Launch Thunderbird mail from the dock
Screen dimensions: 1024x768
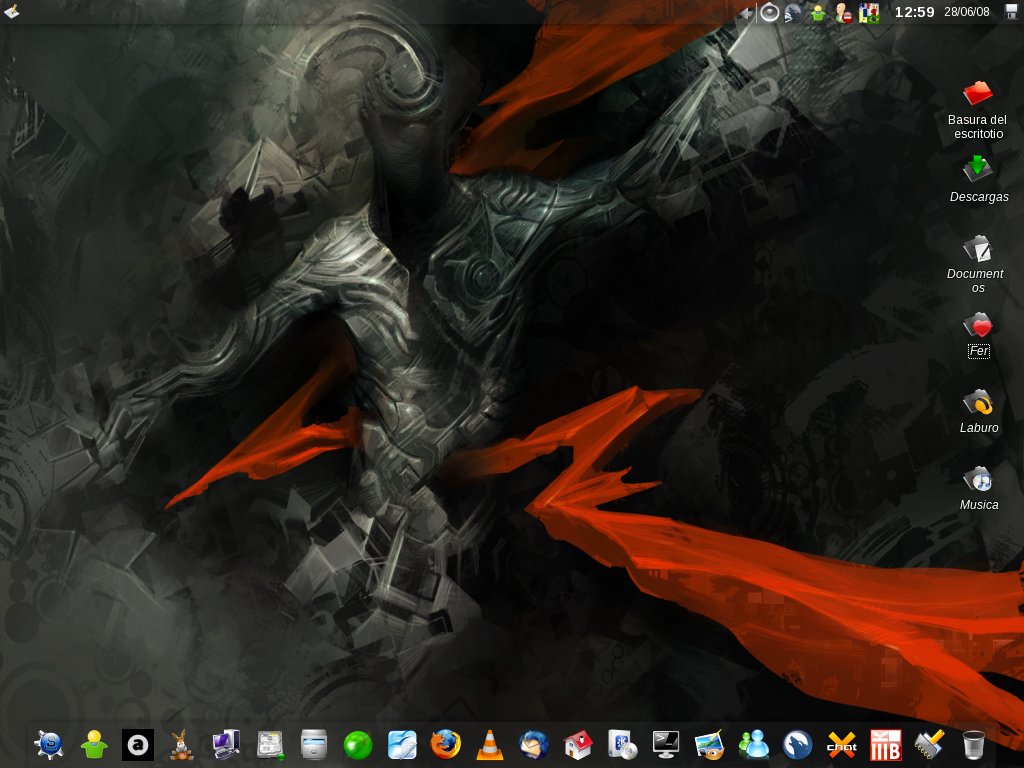pos(534,744)
